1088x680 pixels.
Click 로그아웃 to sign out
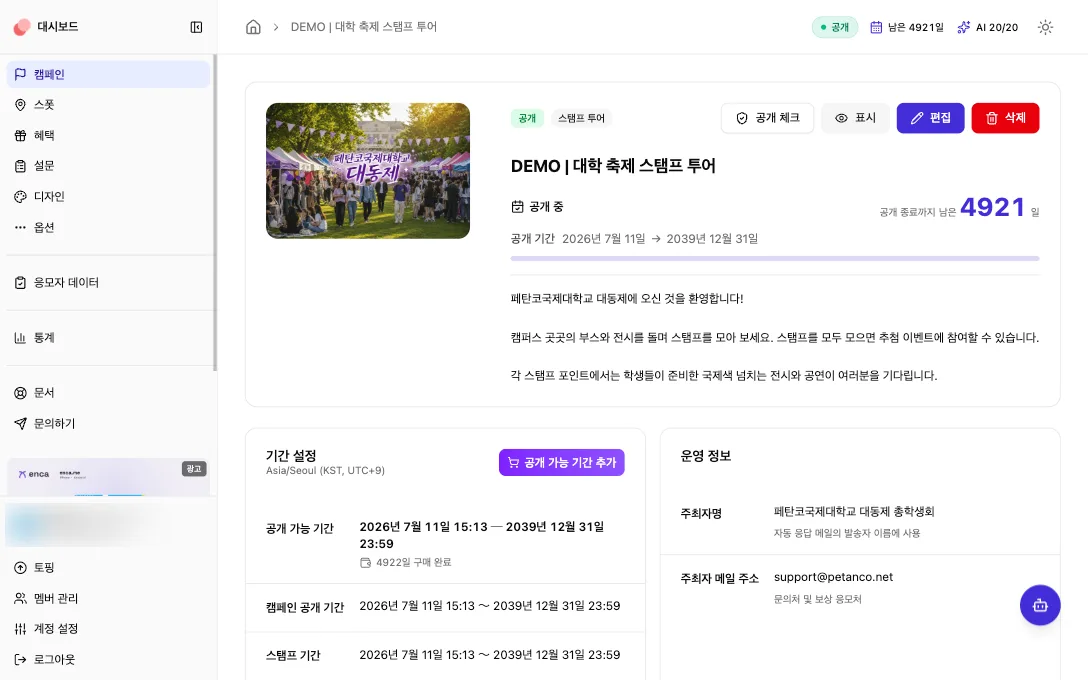point(108,659)
